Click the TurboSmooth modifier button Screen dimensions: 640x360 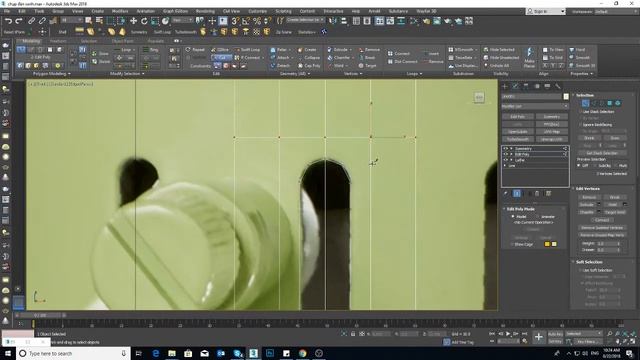tap(518, 139)
